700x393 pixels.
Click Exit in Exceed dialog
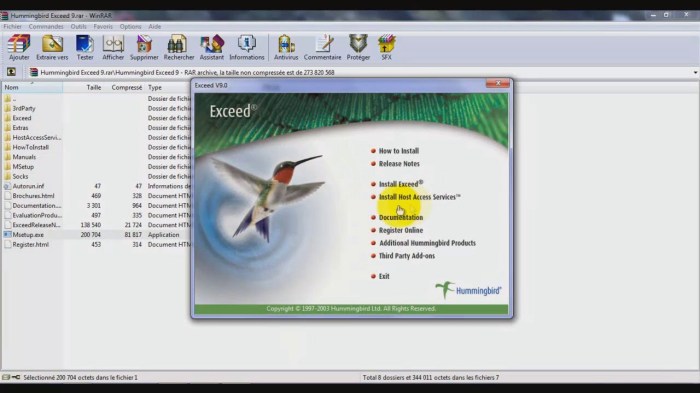tap(384, 276)
